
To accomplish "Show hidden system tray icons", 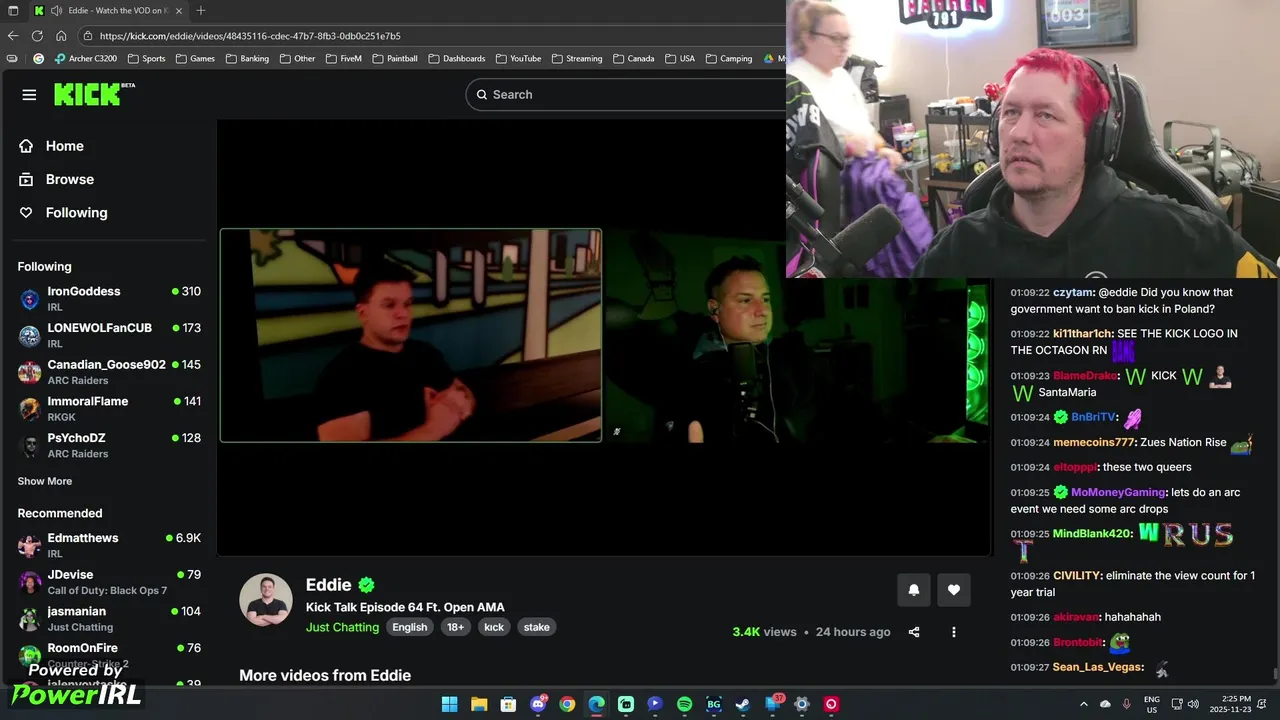I will (1084, 704).
